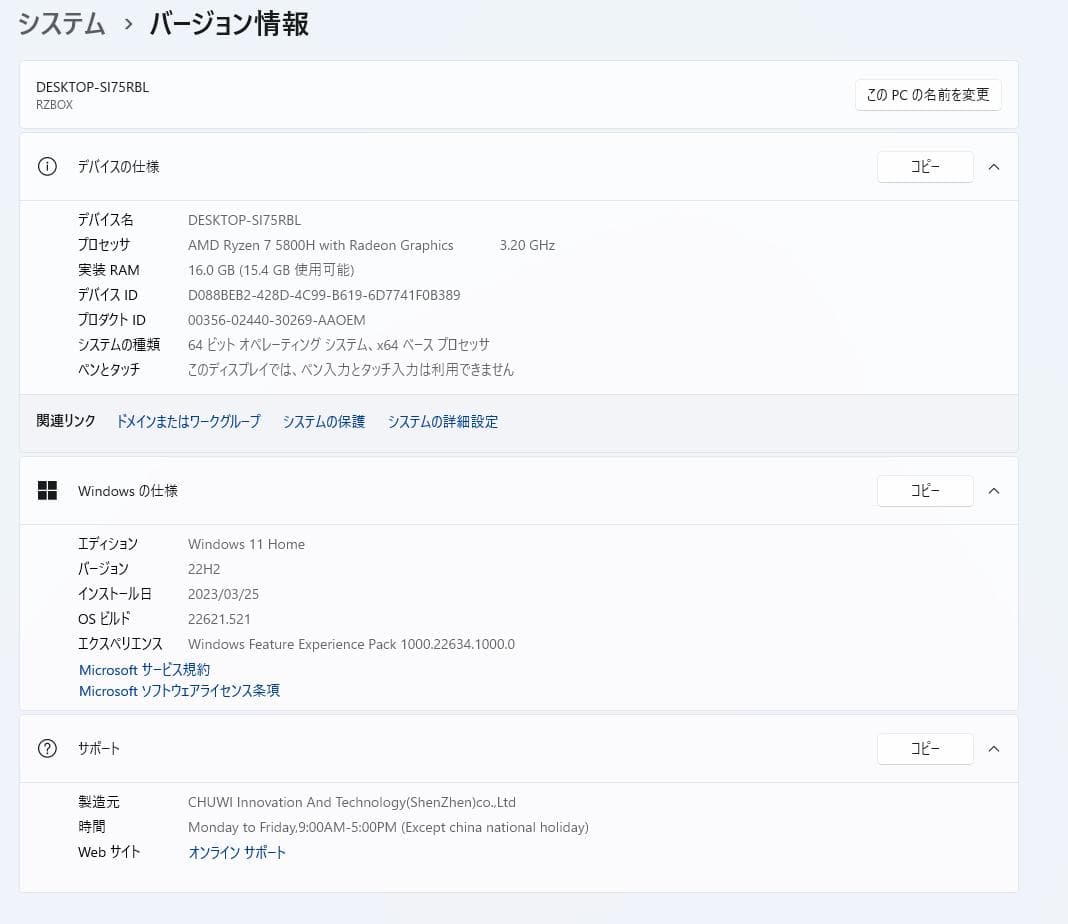Open Microsoft サービス規約 link
The width and height of the screenshot is (1068, 924).
coord(145,670)
